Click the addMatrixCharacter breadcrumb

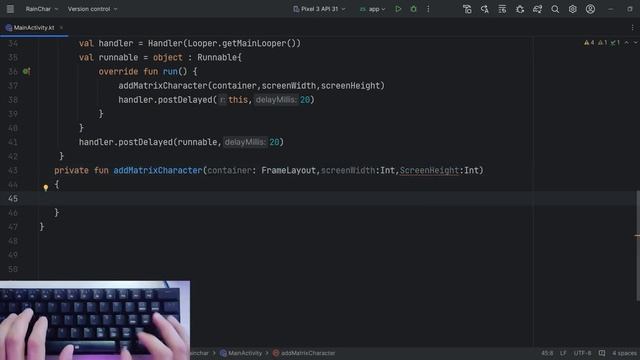click(304, 353)
